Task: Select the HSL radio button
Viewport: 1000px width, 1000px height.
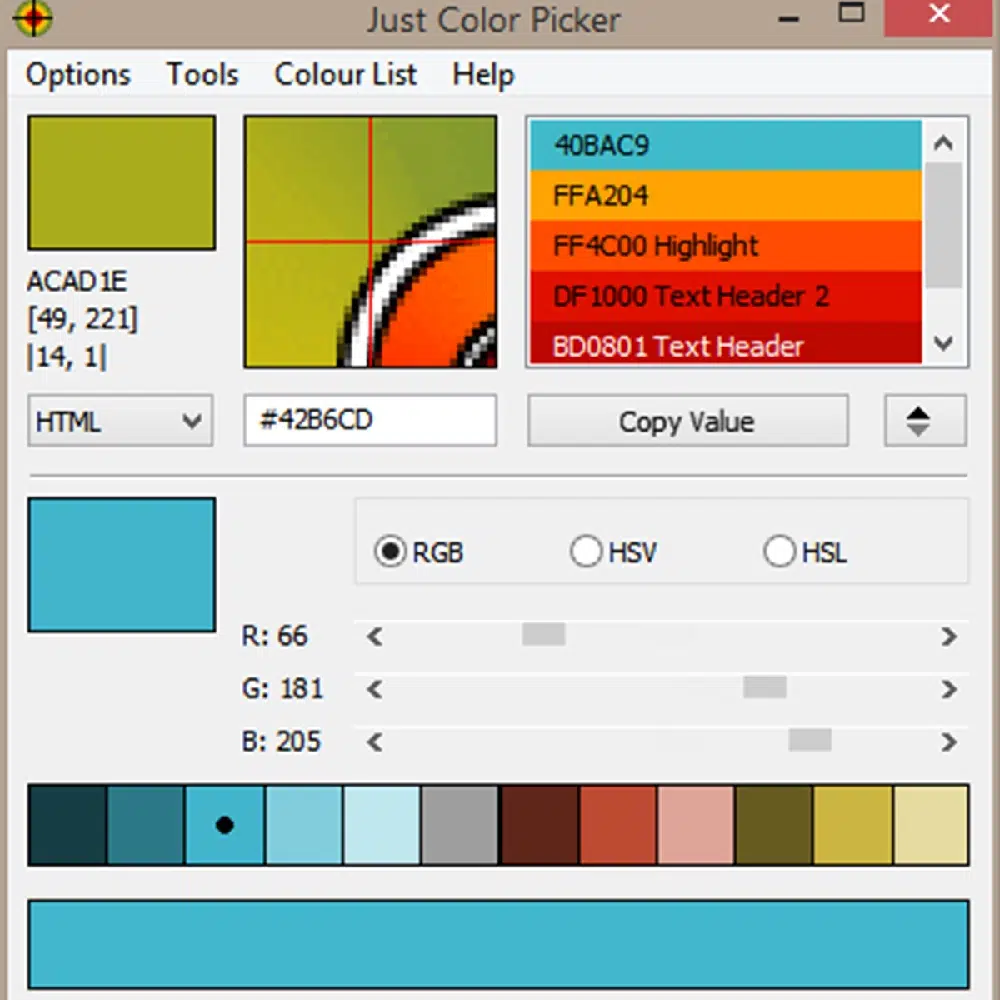Action: click(779, 552)
